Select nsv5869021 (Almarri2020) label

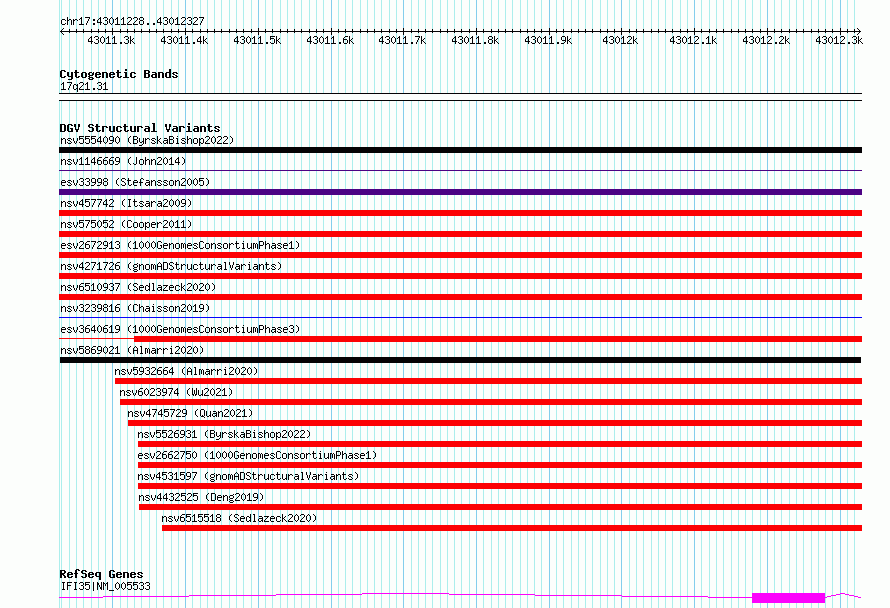tap(132, 350)
